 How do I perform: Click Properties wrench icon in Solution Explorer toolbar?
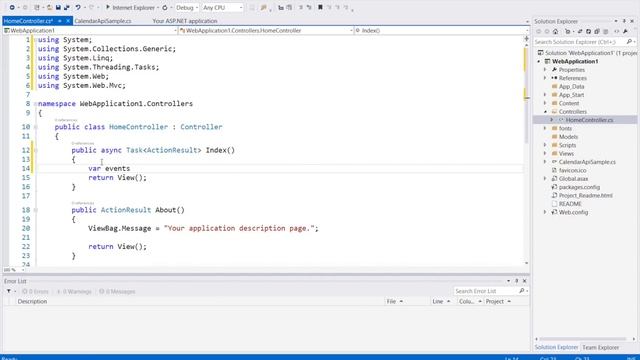[x=625, y=31]
